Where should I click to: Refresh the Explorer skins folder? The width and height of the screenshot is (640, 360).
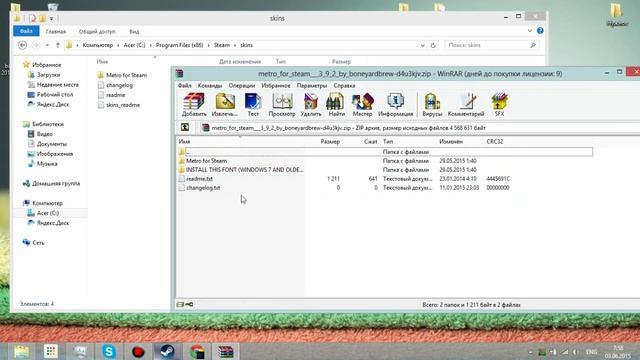tap(433, 45)
